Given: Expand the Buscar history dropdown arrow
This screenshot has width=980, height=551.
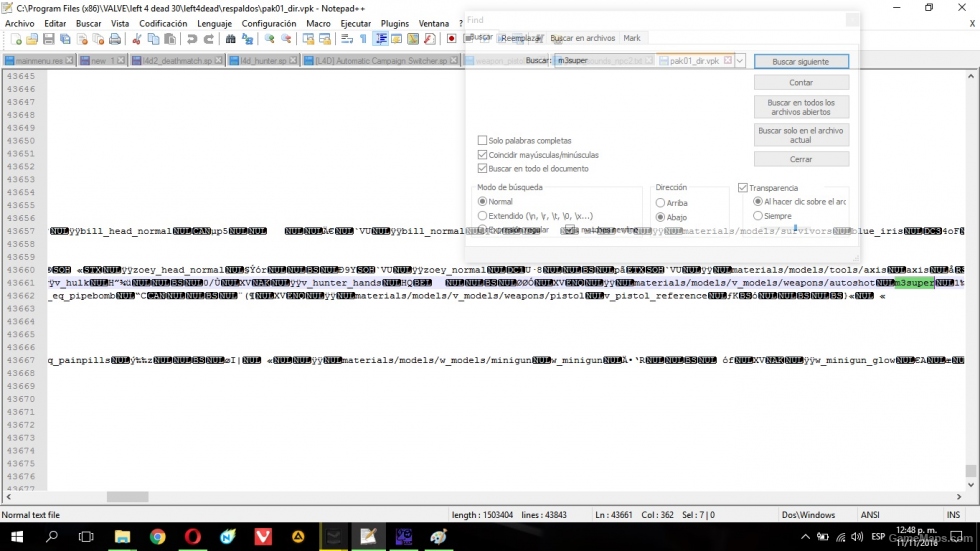Looking at the screenshot, I should coord(740,61).
